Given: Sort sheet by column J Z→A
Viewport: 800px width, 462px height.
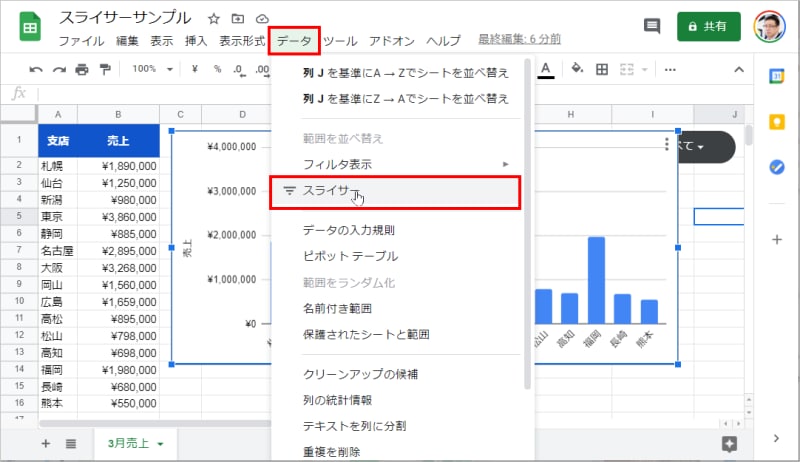Looking at the screenshot, I should [x=403, y=98].
